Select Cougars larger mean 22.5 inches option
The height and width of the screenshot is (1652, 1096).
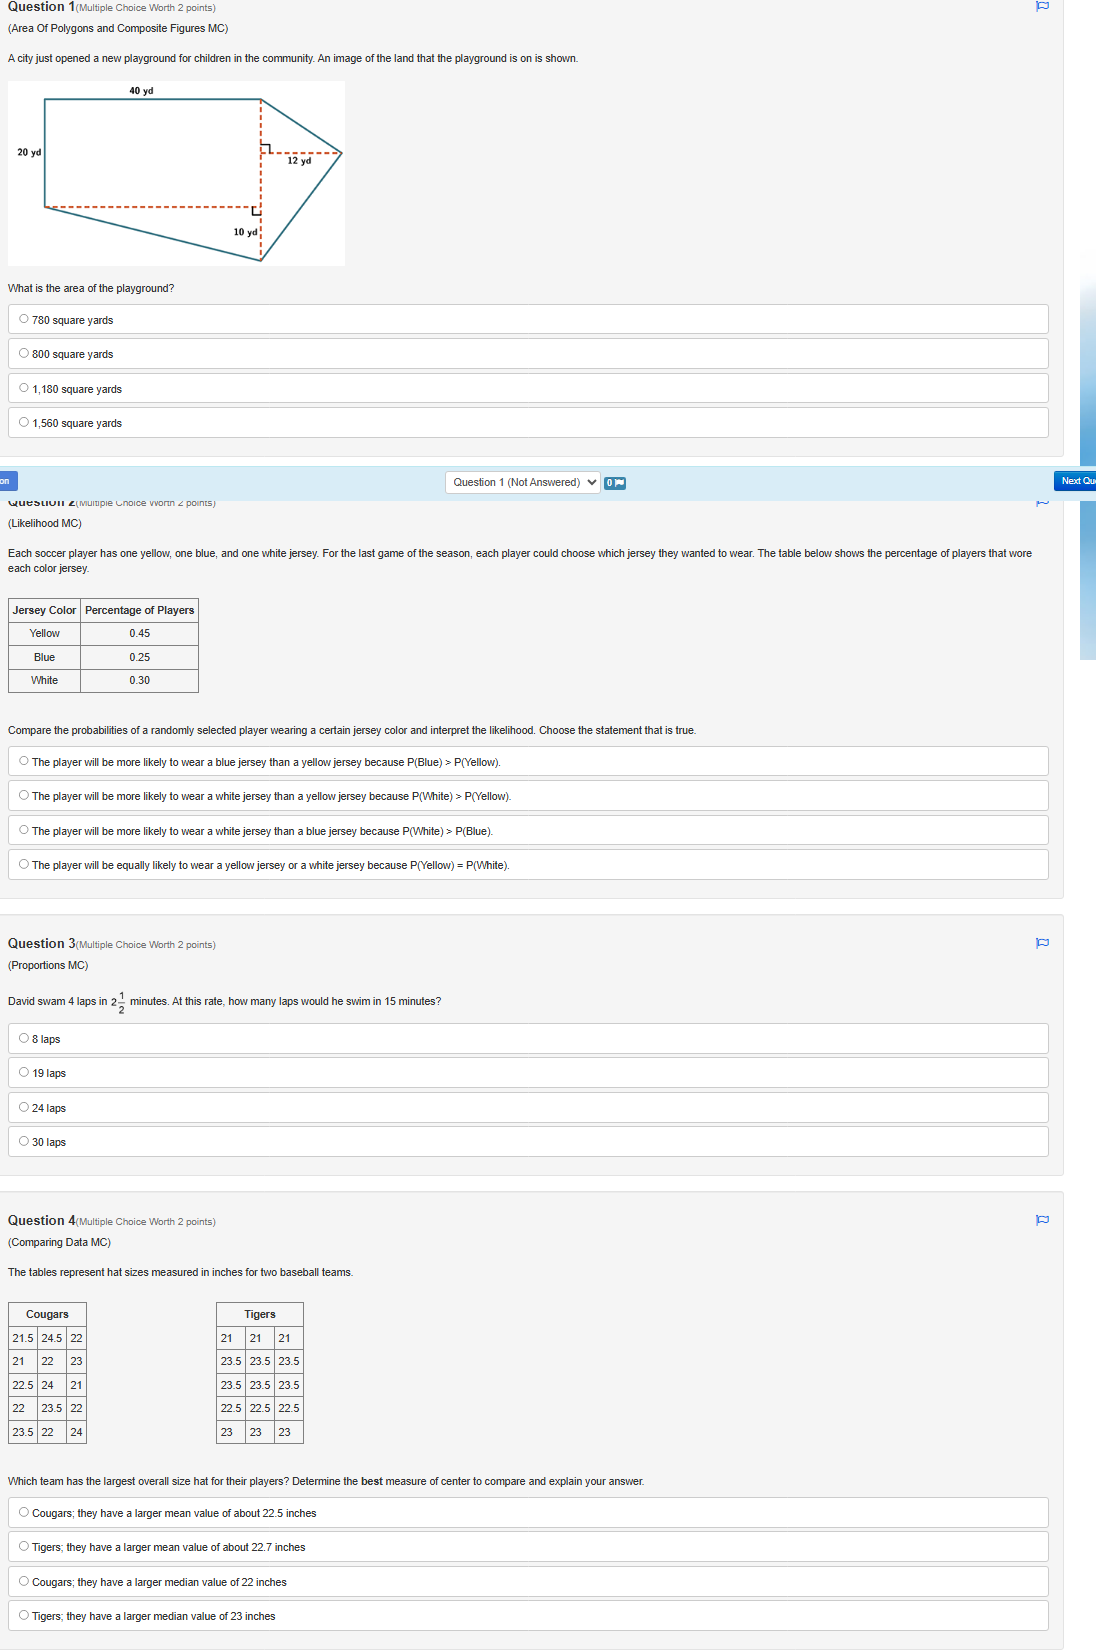(x=24, y=1512)
